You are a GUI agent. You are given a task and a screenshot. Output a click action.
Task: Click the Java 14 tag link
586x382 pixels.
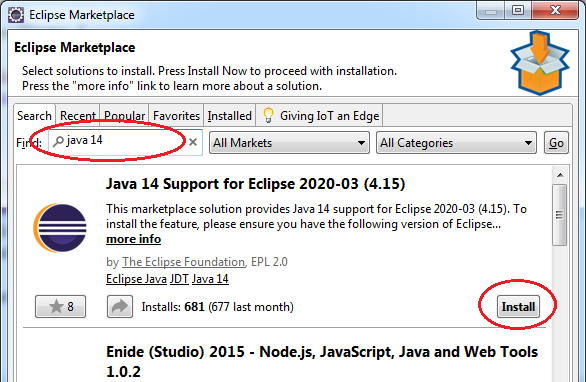click(210, 279)
